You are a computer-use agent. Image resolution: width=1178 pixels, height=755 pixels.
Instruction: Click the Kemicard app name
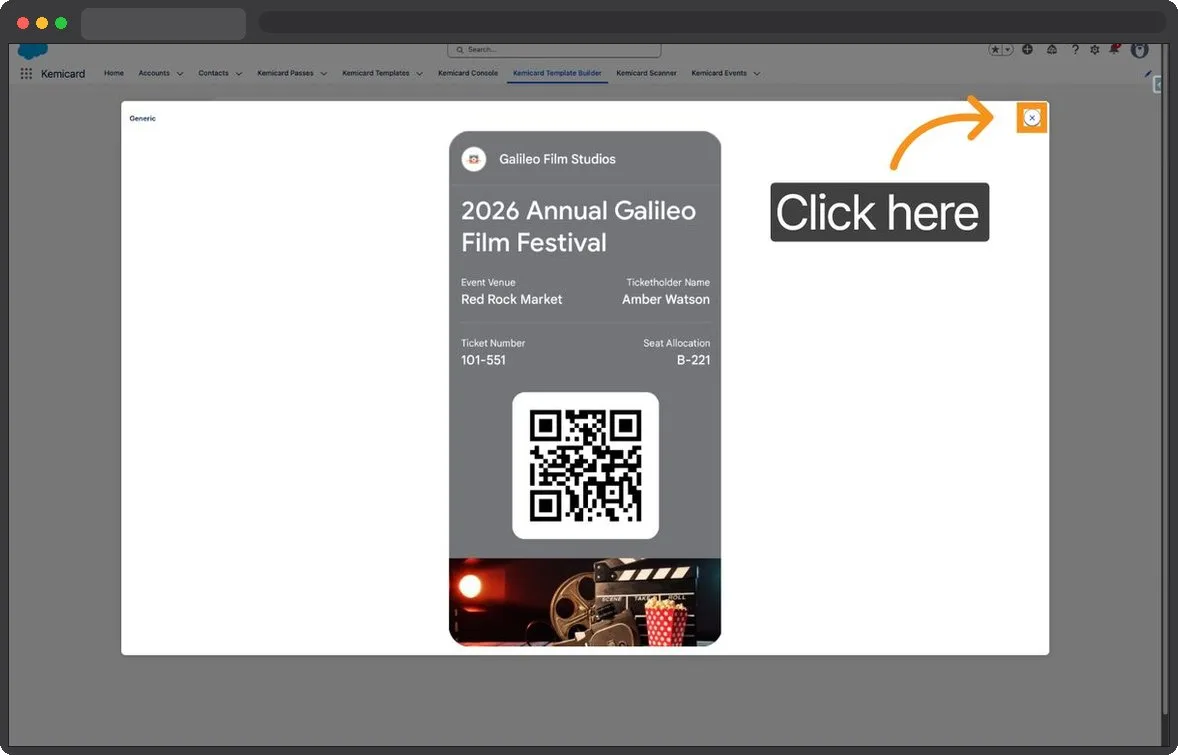tap(63, 74)
